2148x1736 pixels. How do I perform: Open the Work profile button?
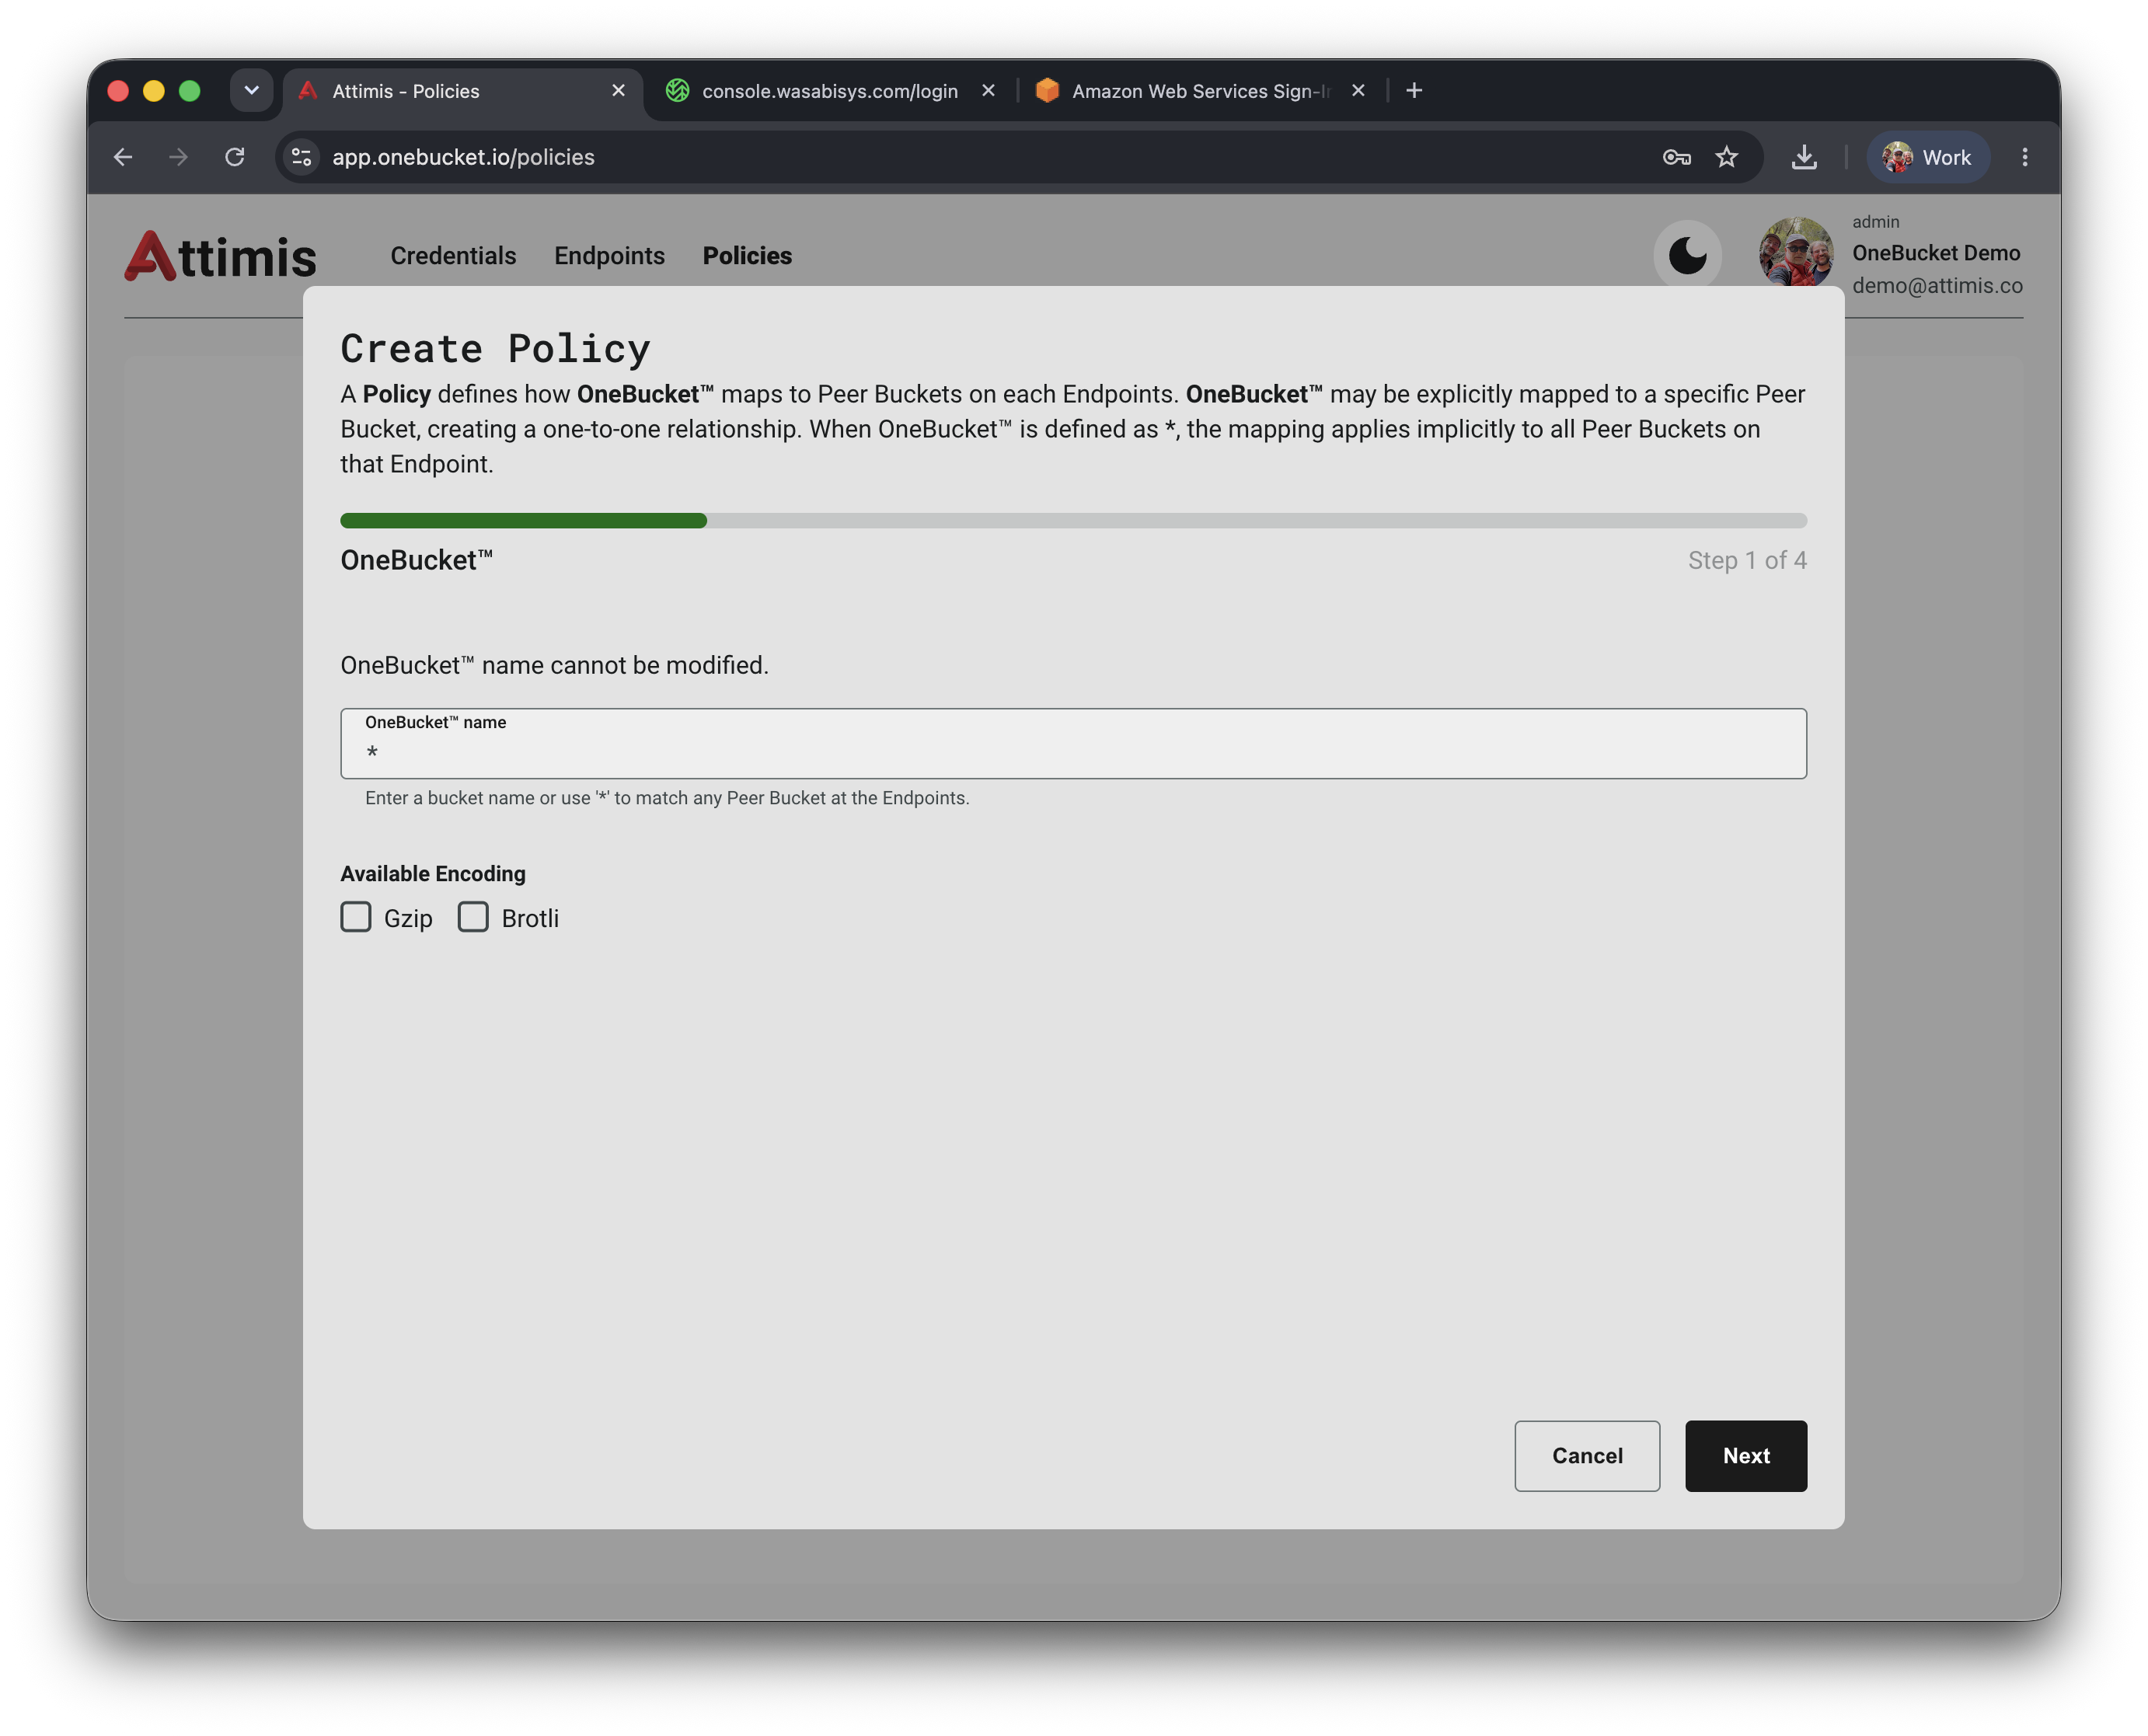coord(1927,157)
